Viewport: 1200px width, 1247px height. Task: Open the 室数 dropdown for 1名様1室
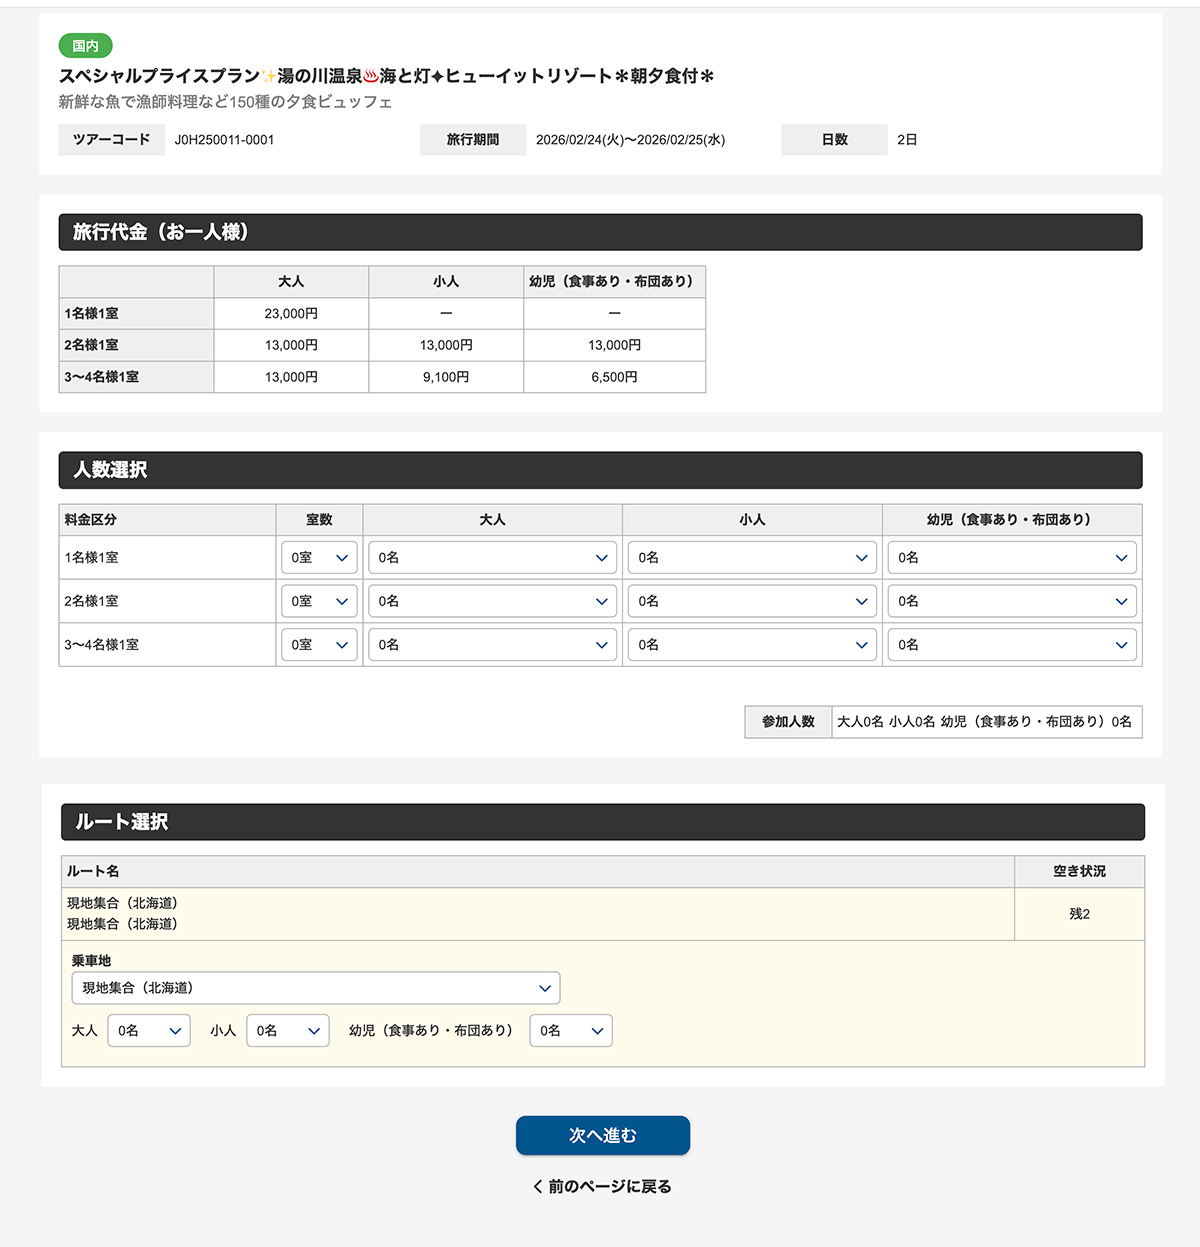[318, 557]
